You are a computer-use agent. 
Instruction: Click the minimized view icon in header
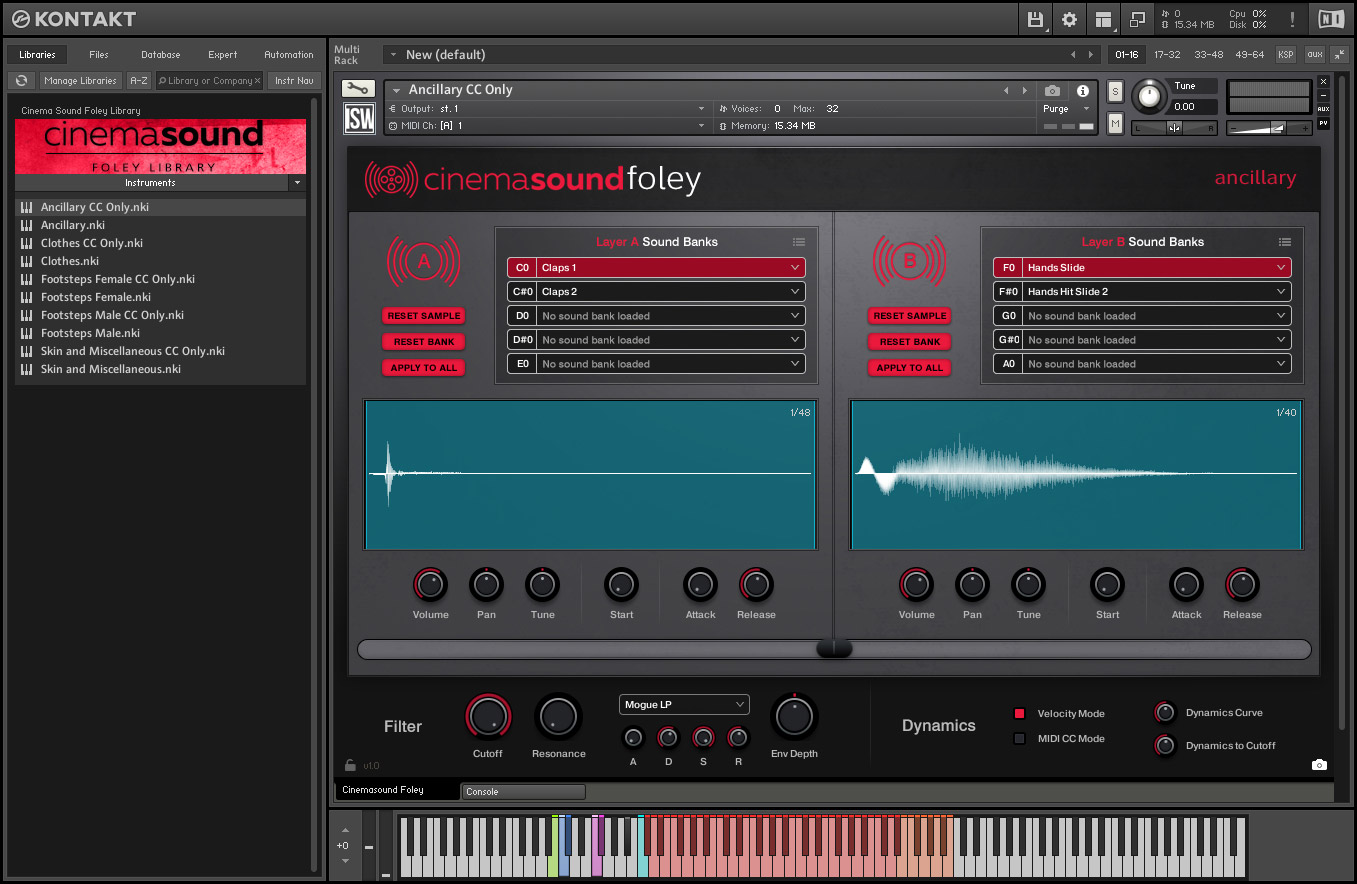coord(1136,19)
